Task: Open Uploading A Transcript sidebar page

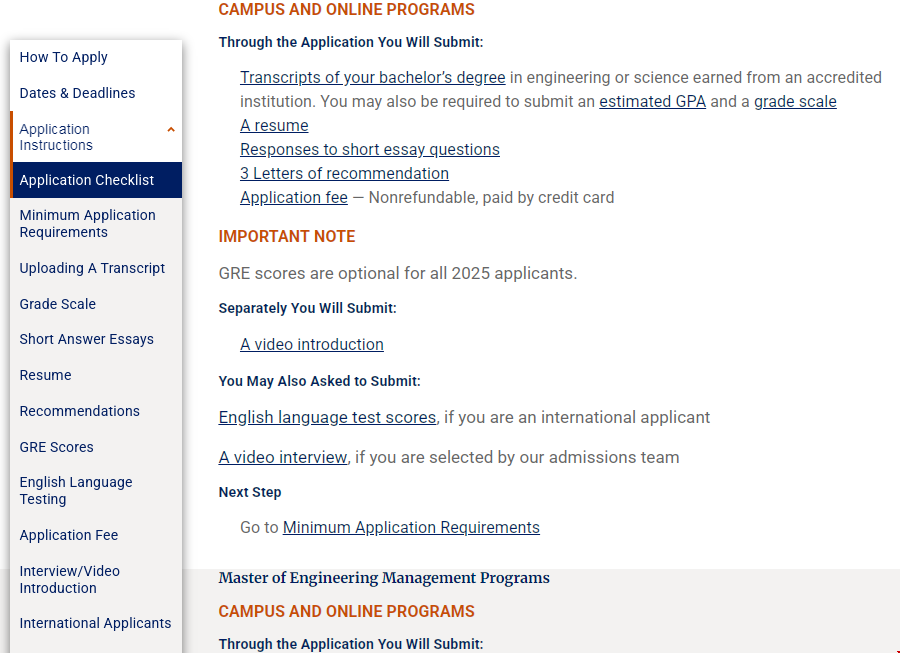Action: pyautogui.click(x=92, y=268)
